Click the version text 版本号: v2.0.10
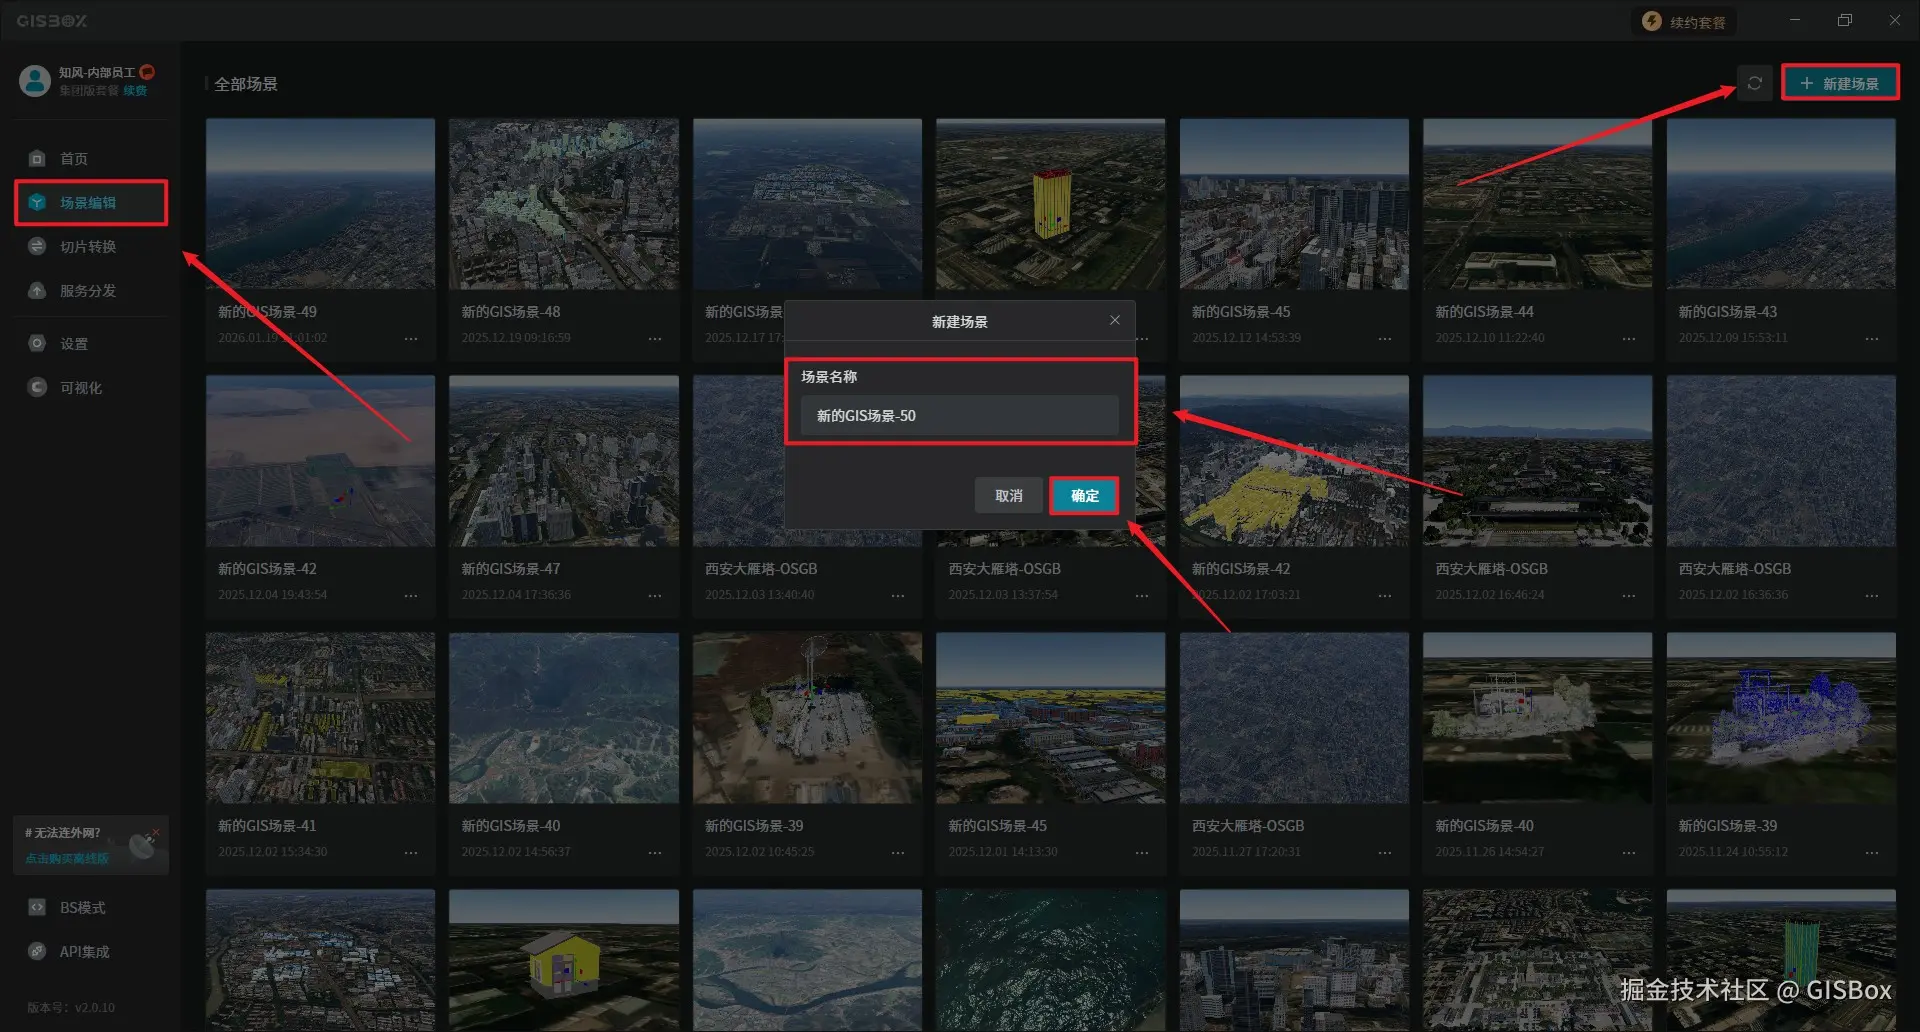The image size is (1920, 1032). 71,1007
